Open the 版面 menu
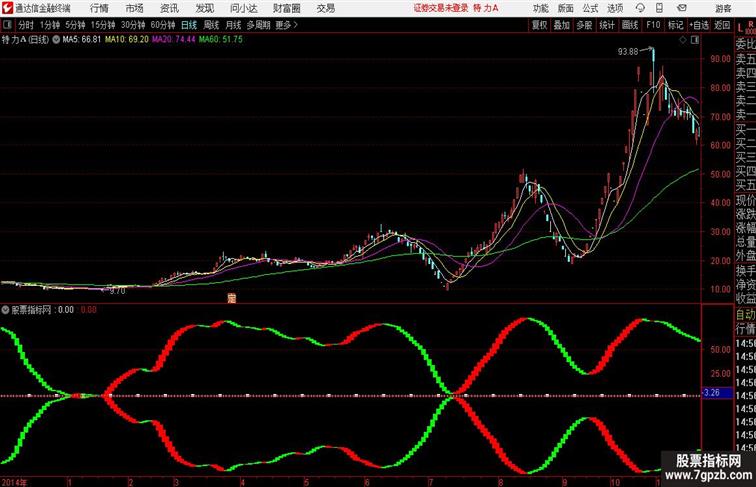 (566, 8)
